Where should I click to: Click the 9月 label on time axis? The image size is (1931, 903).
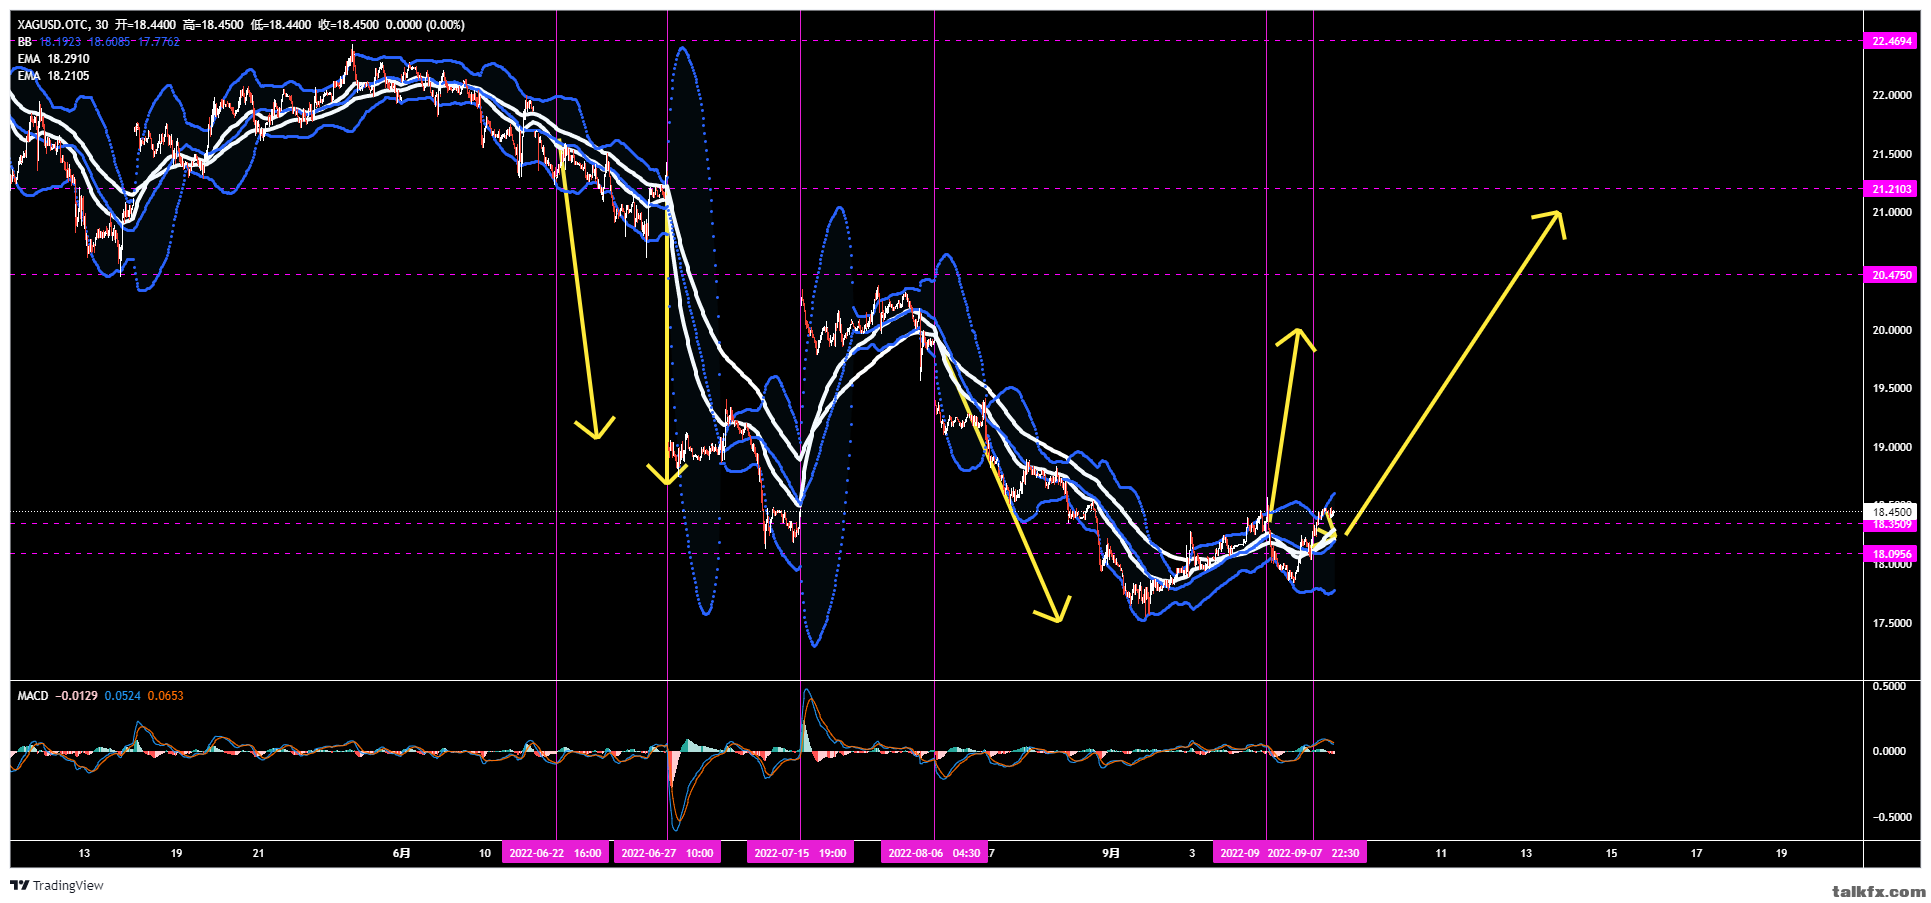tap(1111, 853)
